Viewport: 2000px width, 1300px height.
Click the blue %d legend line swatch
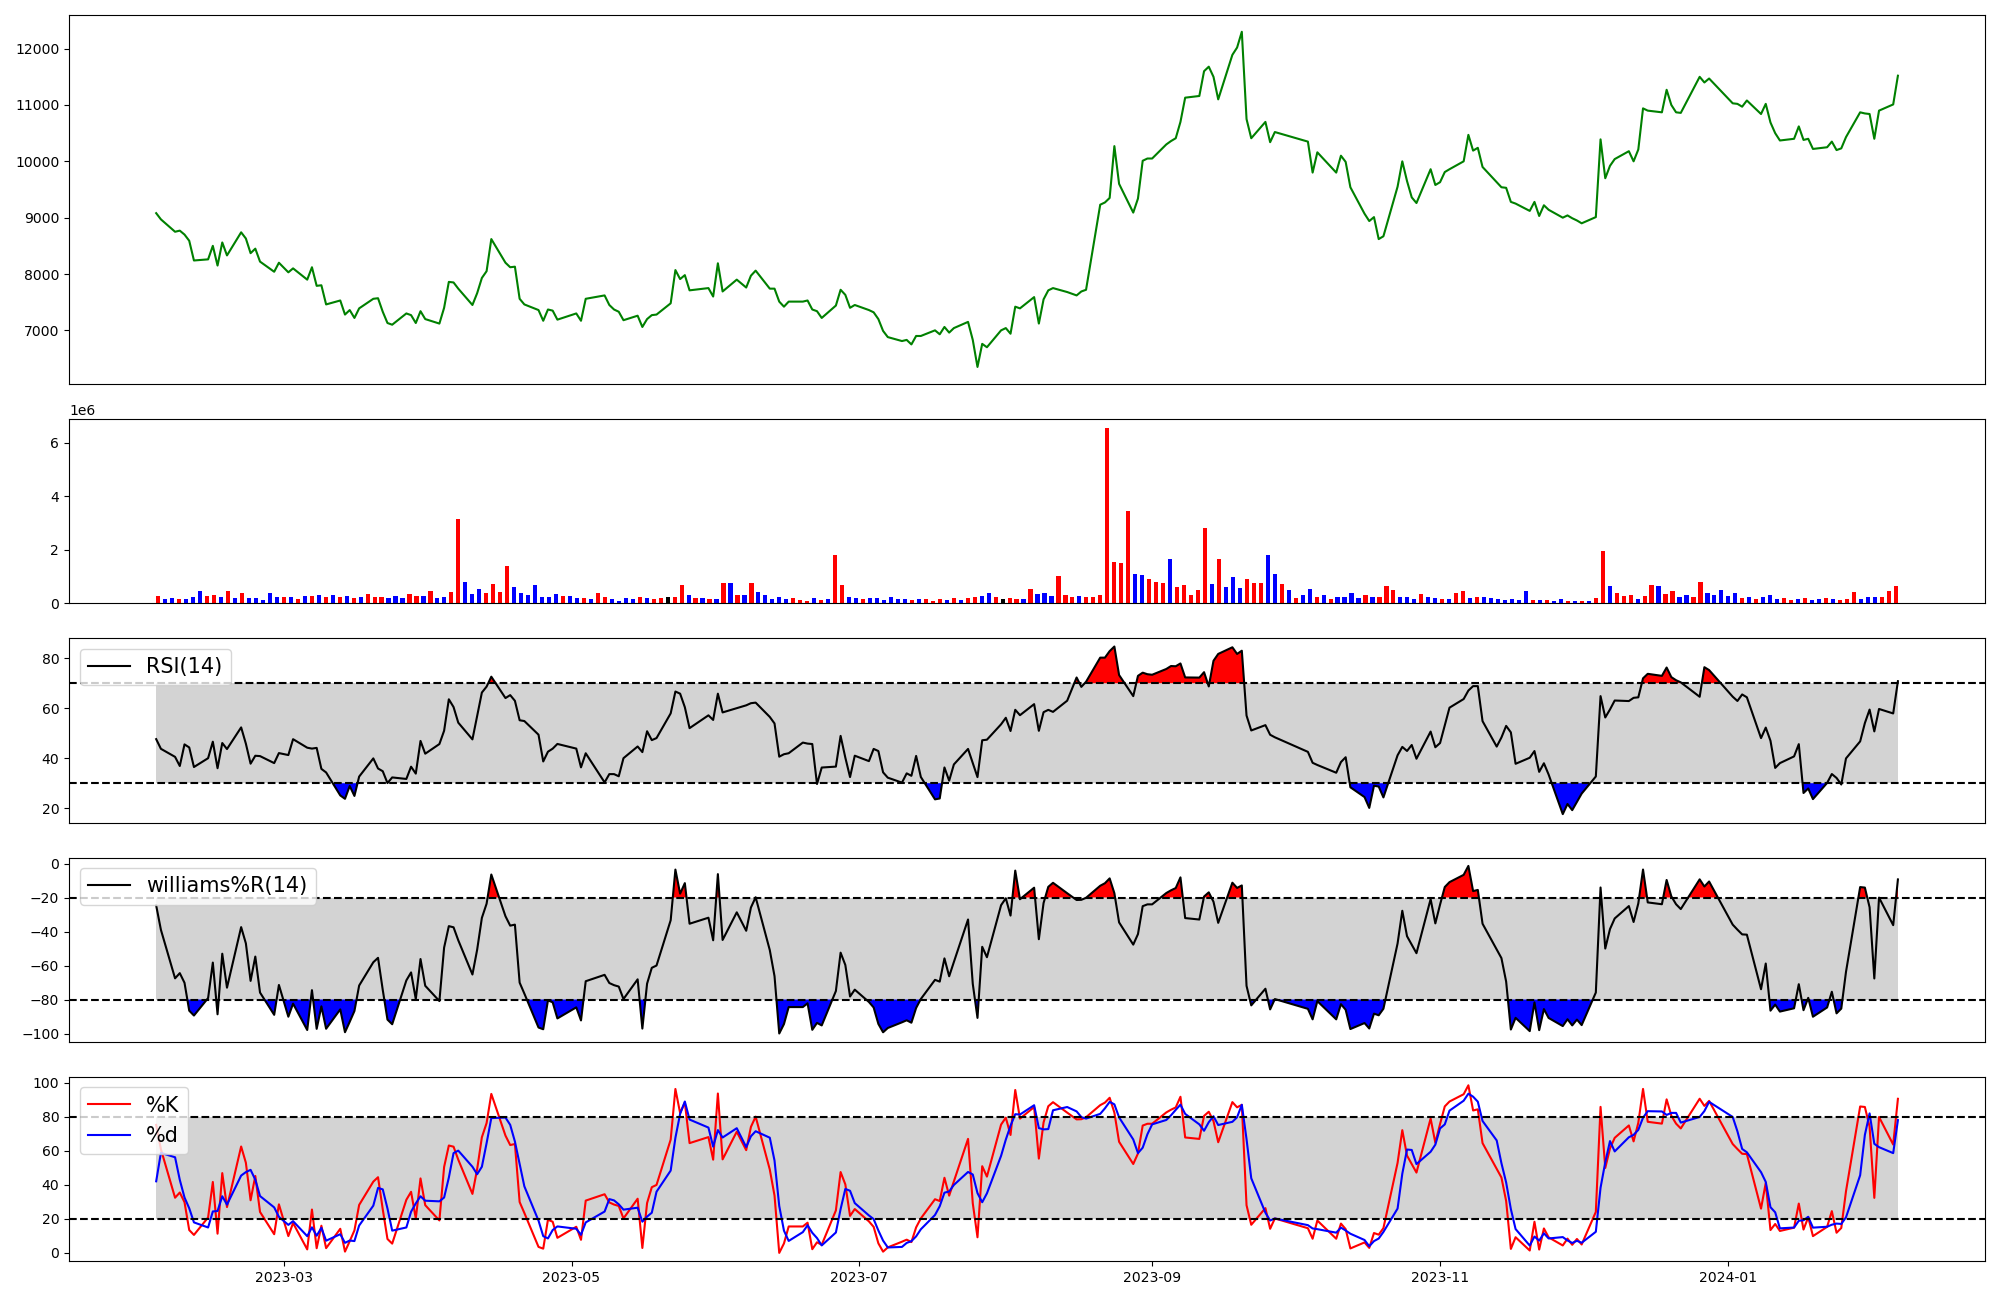[110, 1135]
